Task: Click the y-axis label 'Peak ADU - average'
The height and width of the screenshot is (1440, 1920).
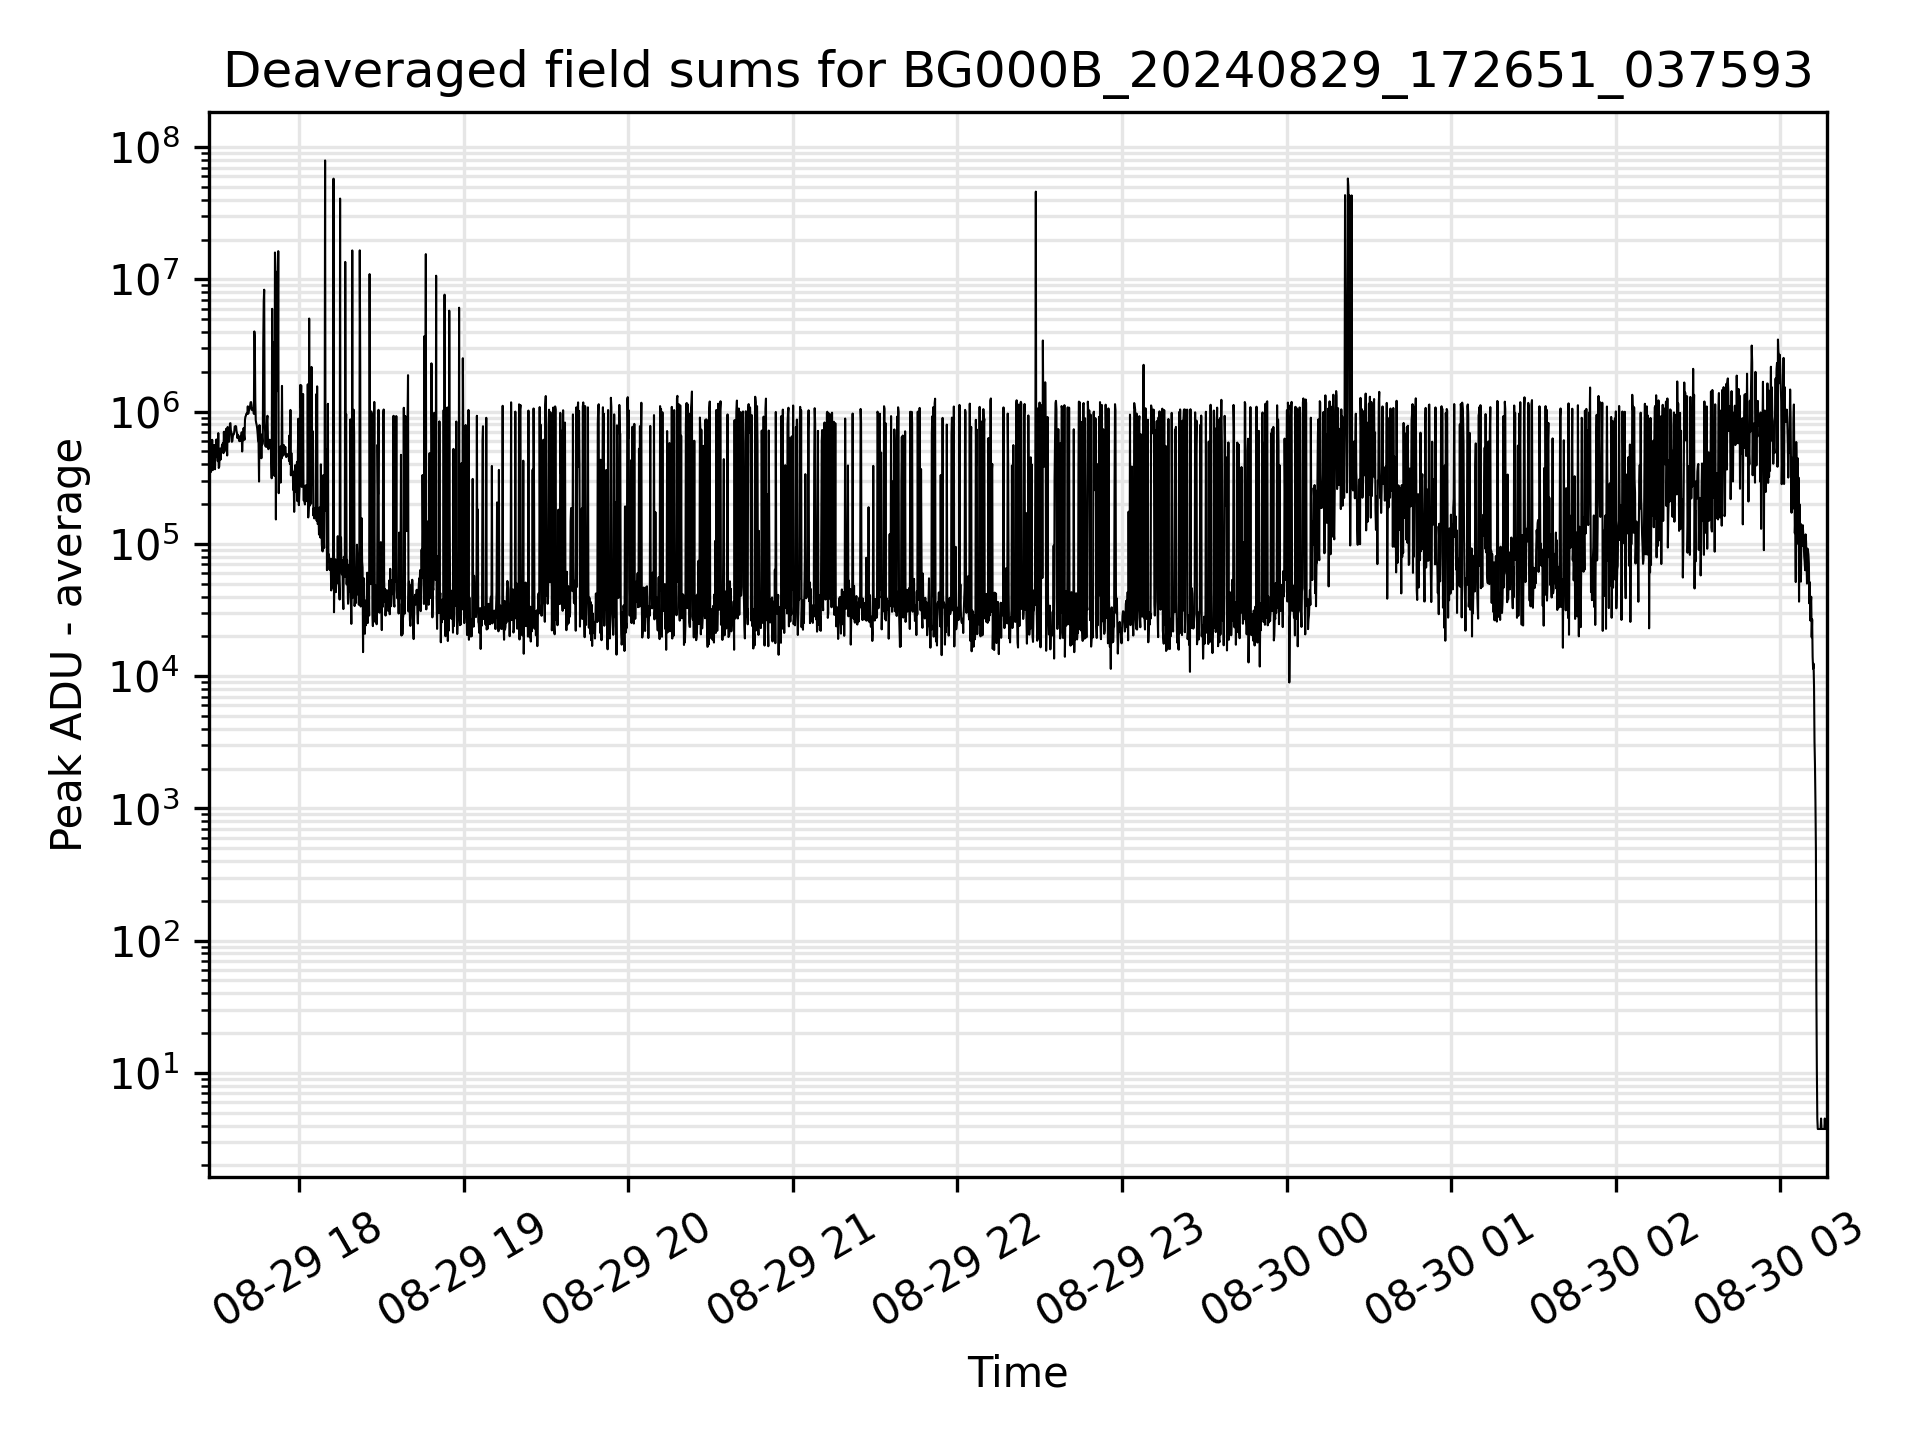Action: pyautogui.click(x=67, y=645)
